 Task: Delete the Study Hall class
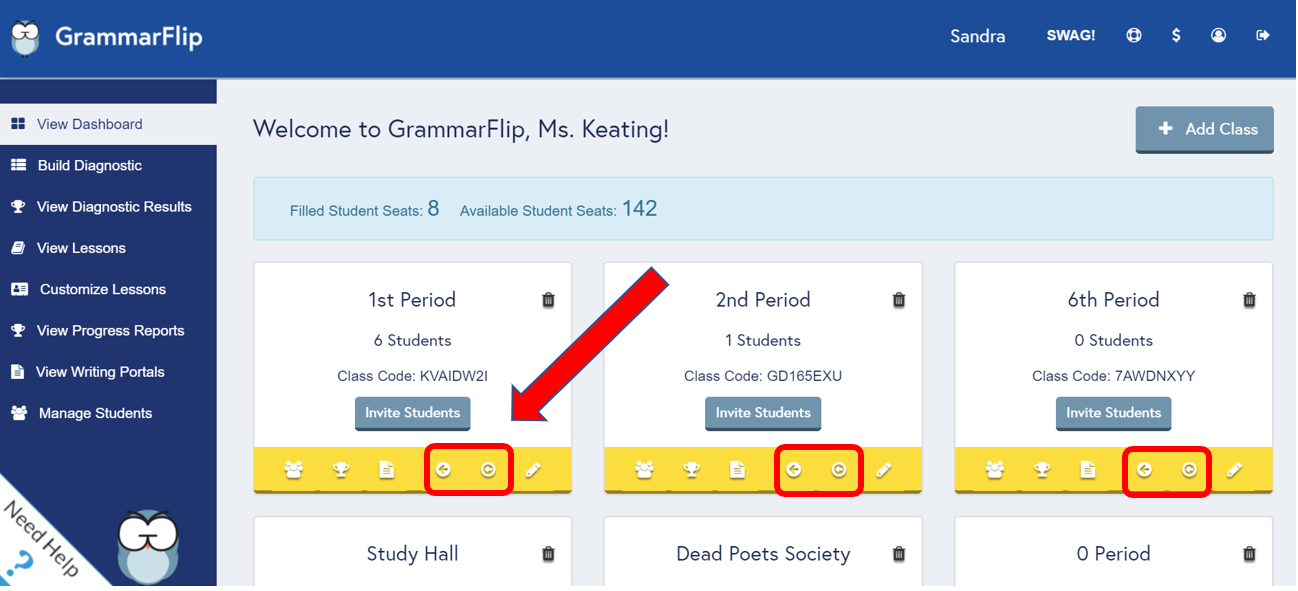(548, 554)
